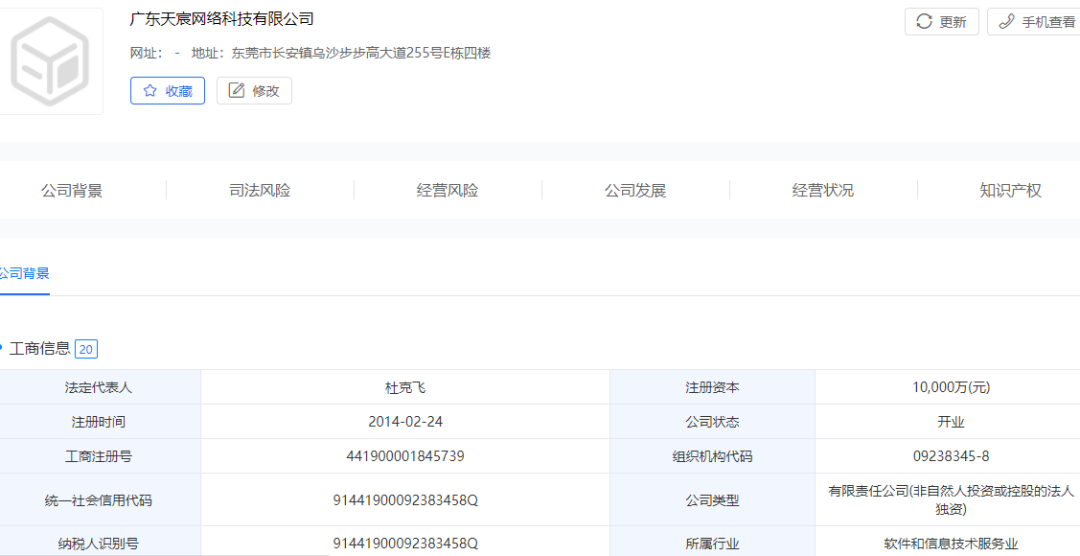Click the company address in 东莞市长安镇
This screenshot has height=556, width=1080.
pos(361,53)
